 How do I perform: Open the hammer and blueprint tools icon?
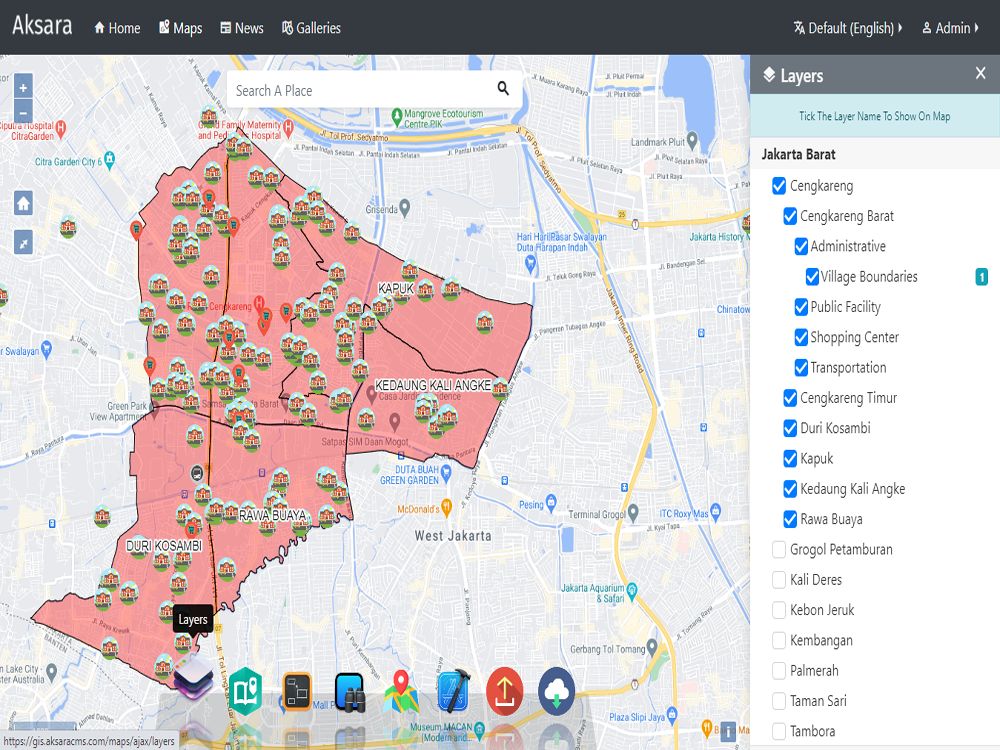[x=454, y=691]
